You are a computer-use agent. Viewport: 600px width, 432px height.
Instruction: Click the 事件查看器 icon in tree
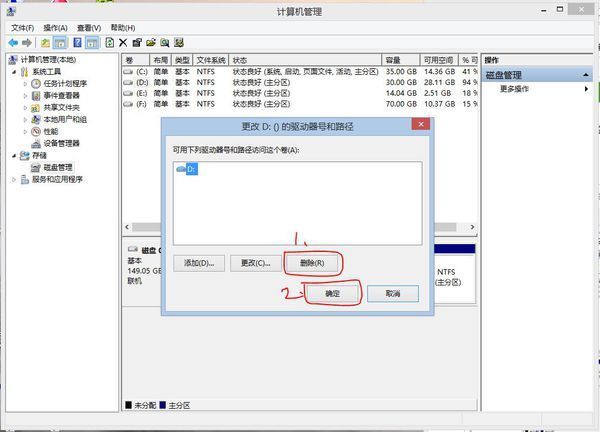[36, 95]
